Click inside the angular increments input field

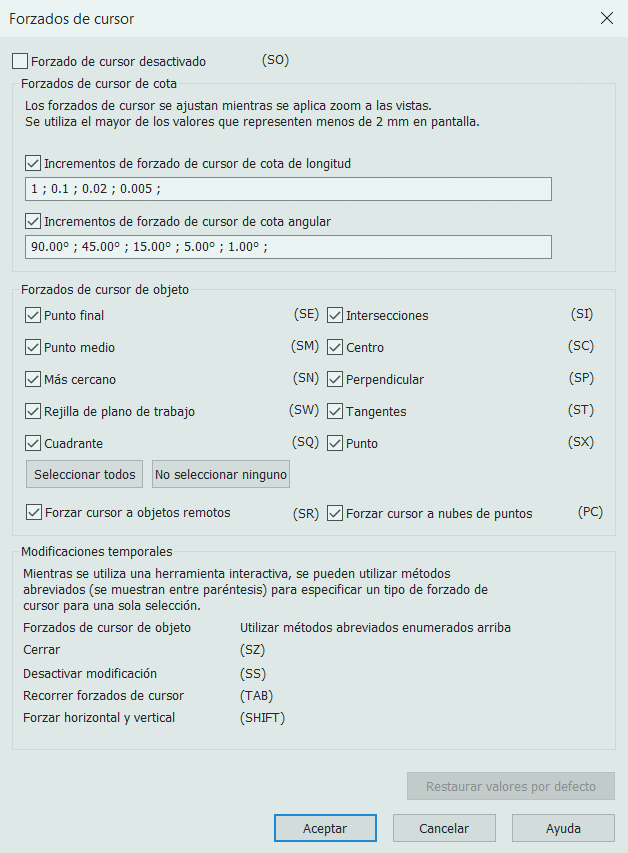[288, 246]
